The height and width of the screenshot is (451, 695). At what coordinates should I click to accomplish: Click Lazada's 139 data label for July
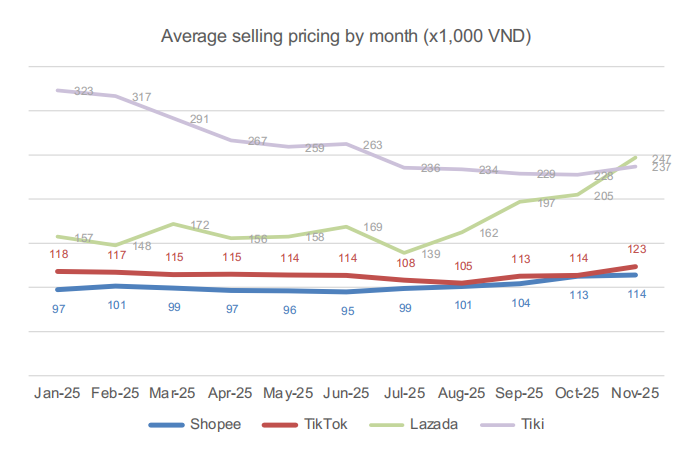(x=430, y=255)
